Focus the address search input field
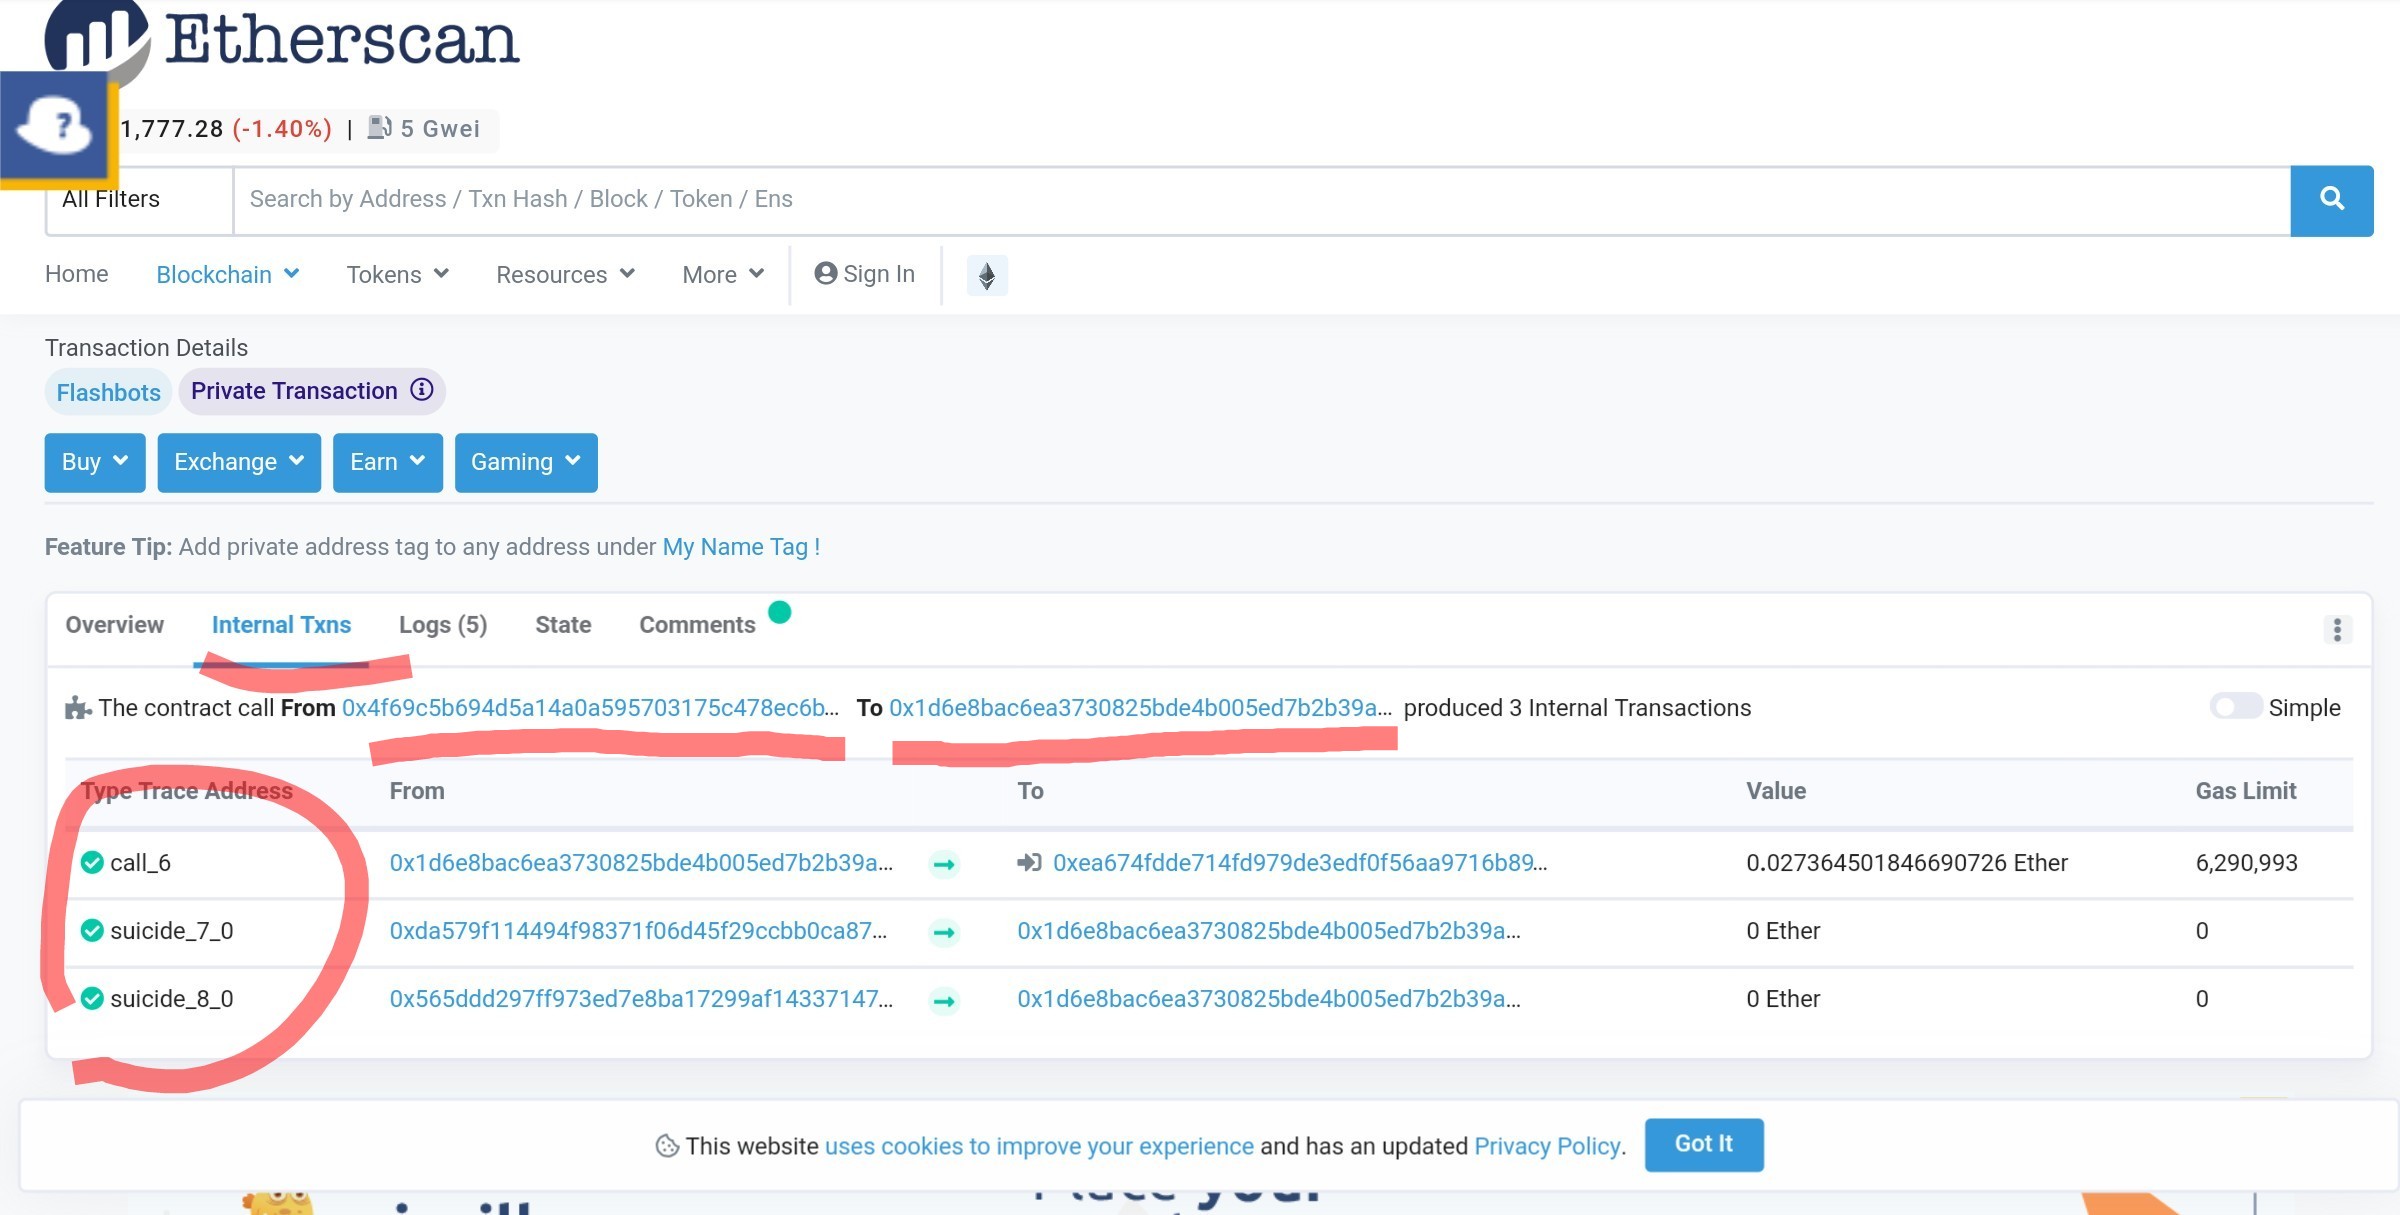The height and width of the screenshot is (1215, 2400). point(1262,200)
